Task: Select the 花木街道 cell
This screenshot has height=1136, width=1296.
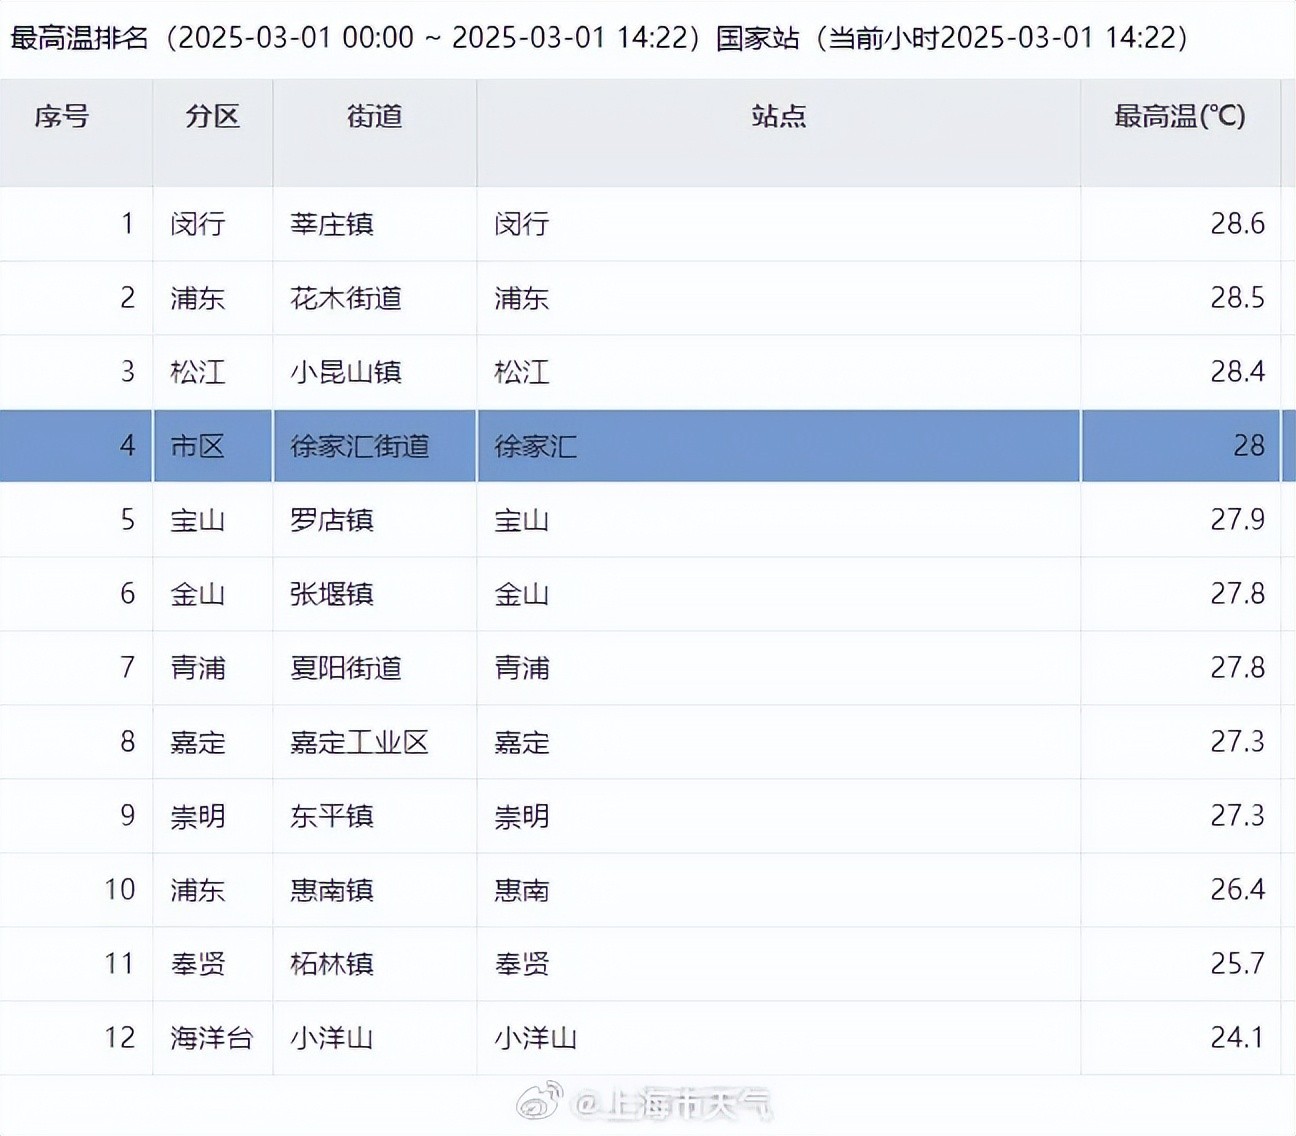Action: tap(346, 298)
